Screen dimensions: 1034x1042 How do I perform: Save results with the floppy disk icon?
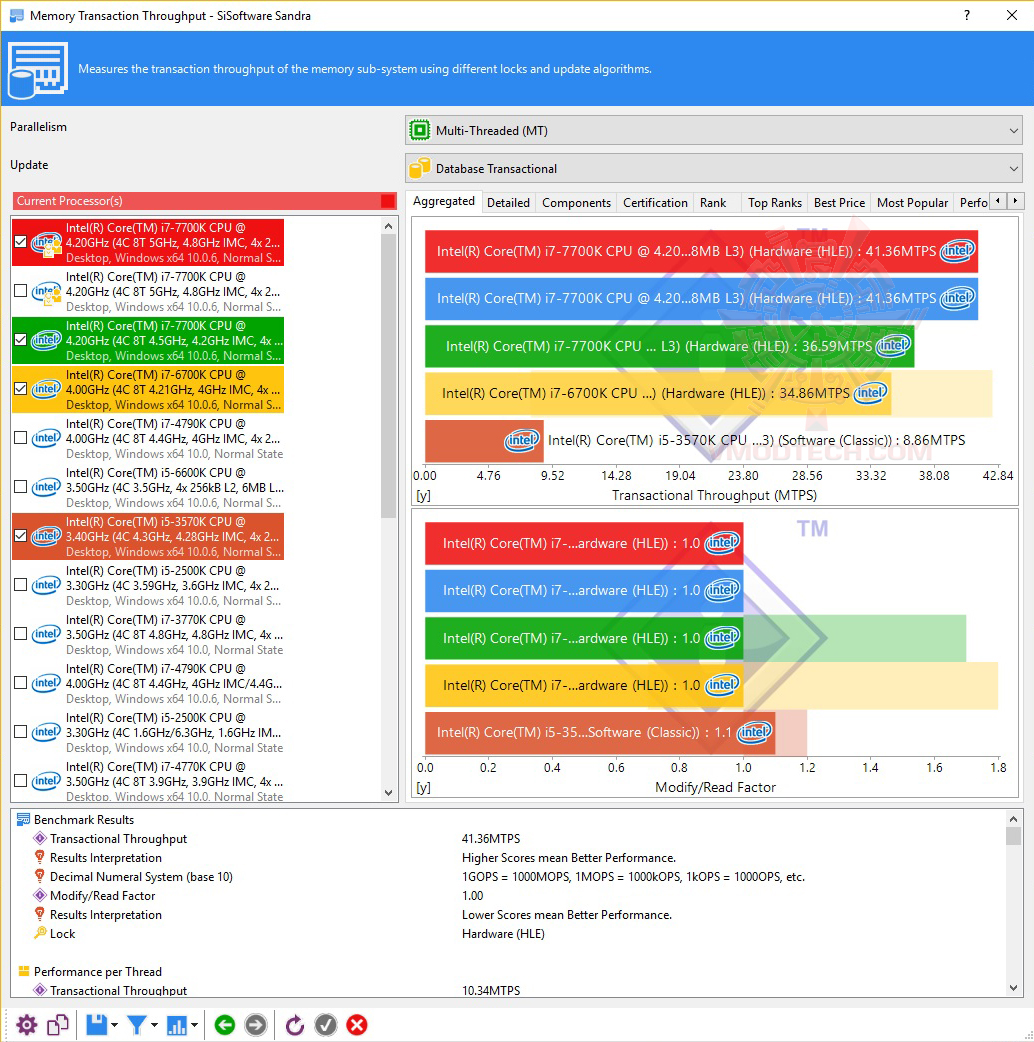pos(97,1025)
